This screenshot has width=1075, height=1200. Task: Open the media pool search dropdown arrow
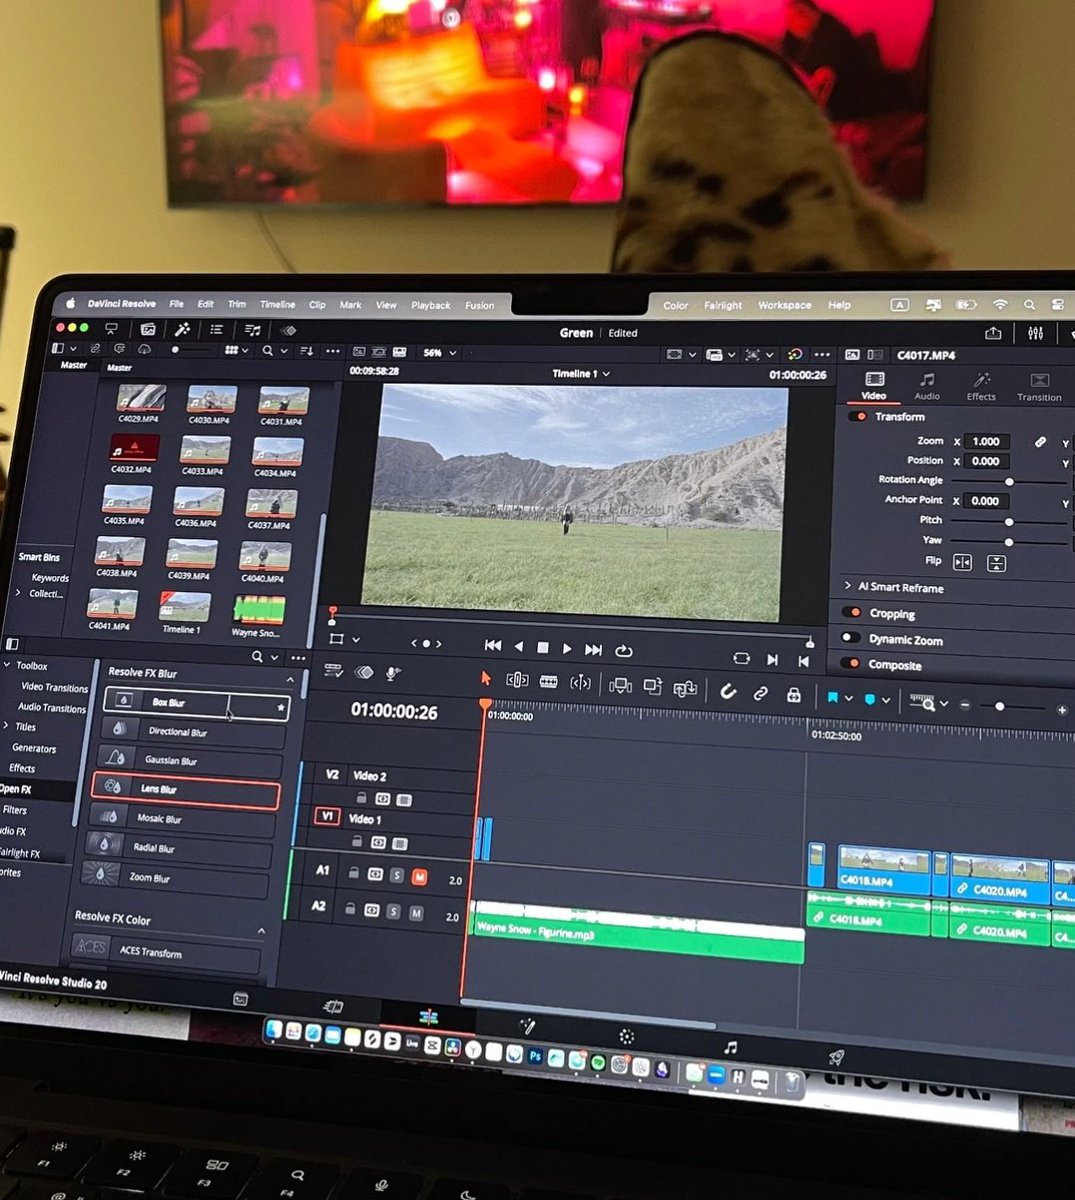pyautogui.click(x=284, y=351)
